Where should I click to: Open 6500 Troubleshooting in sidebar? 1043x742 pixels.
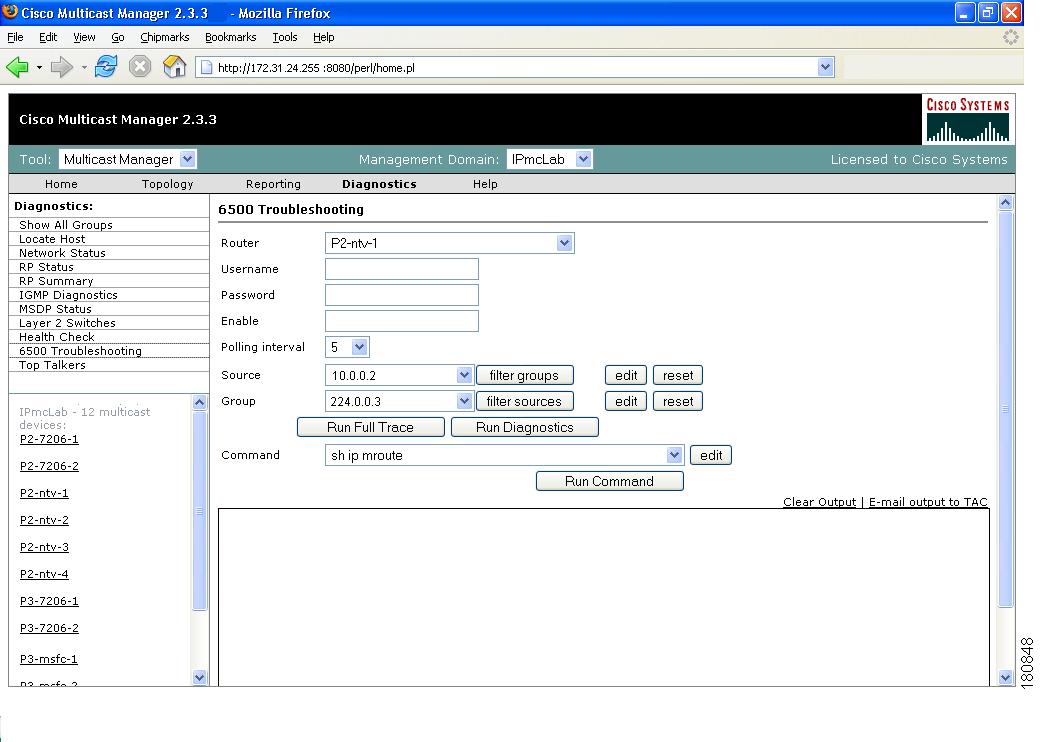(80, 351)
